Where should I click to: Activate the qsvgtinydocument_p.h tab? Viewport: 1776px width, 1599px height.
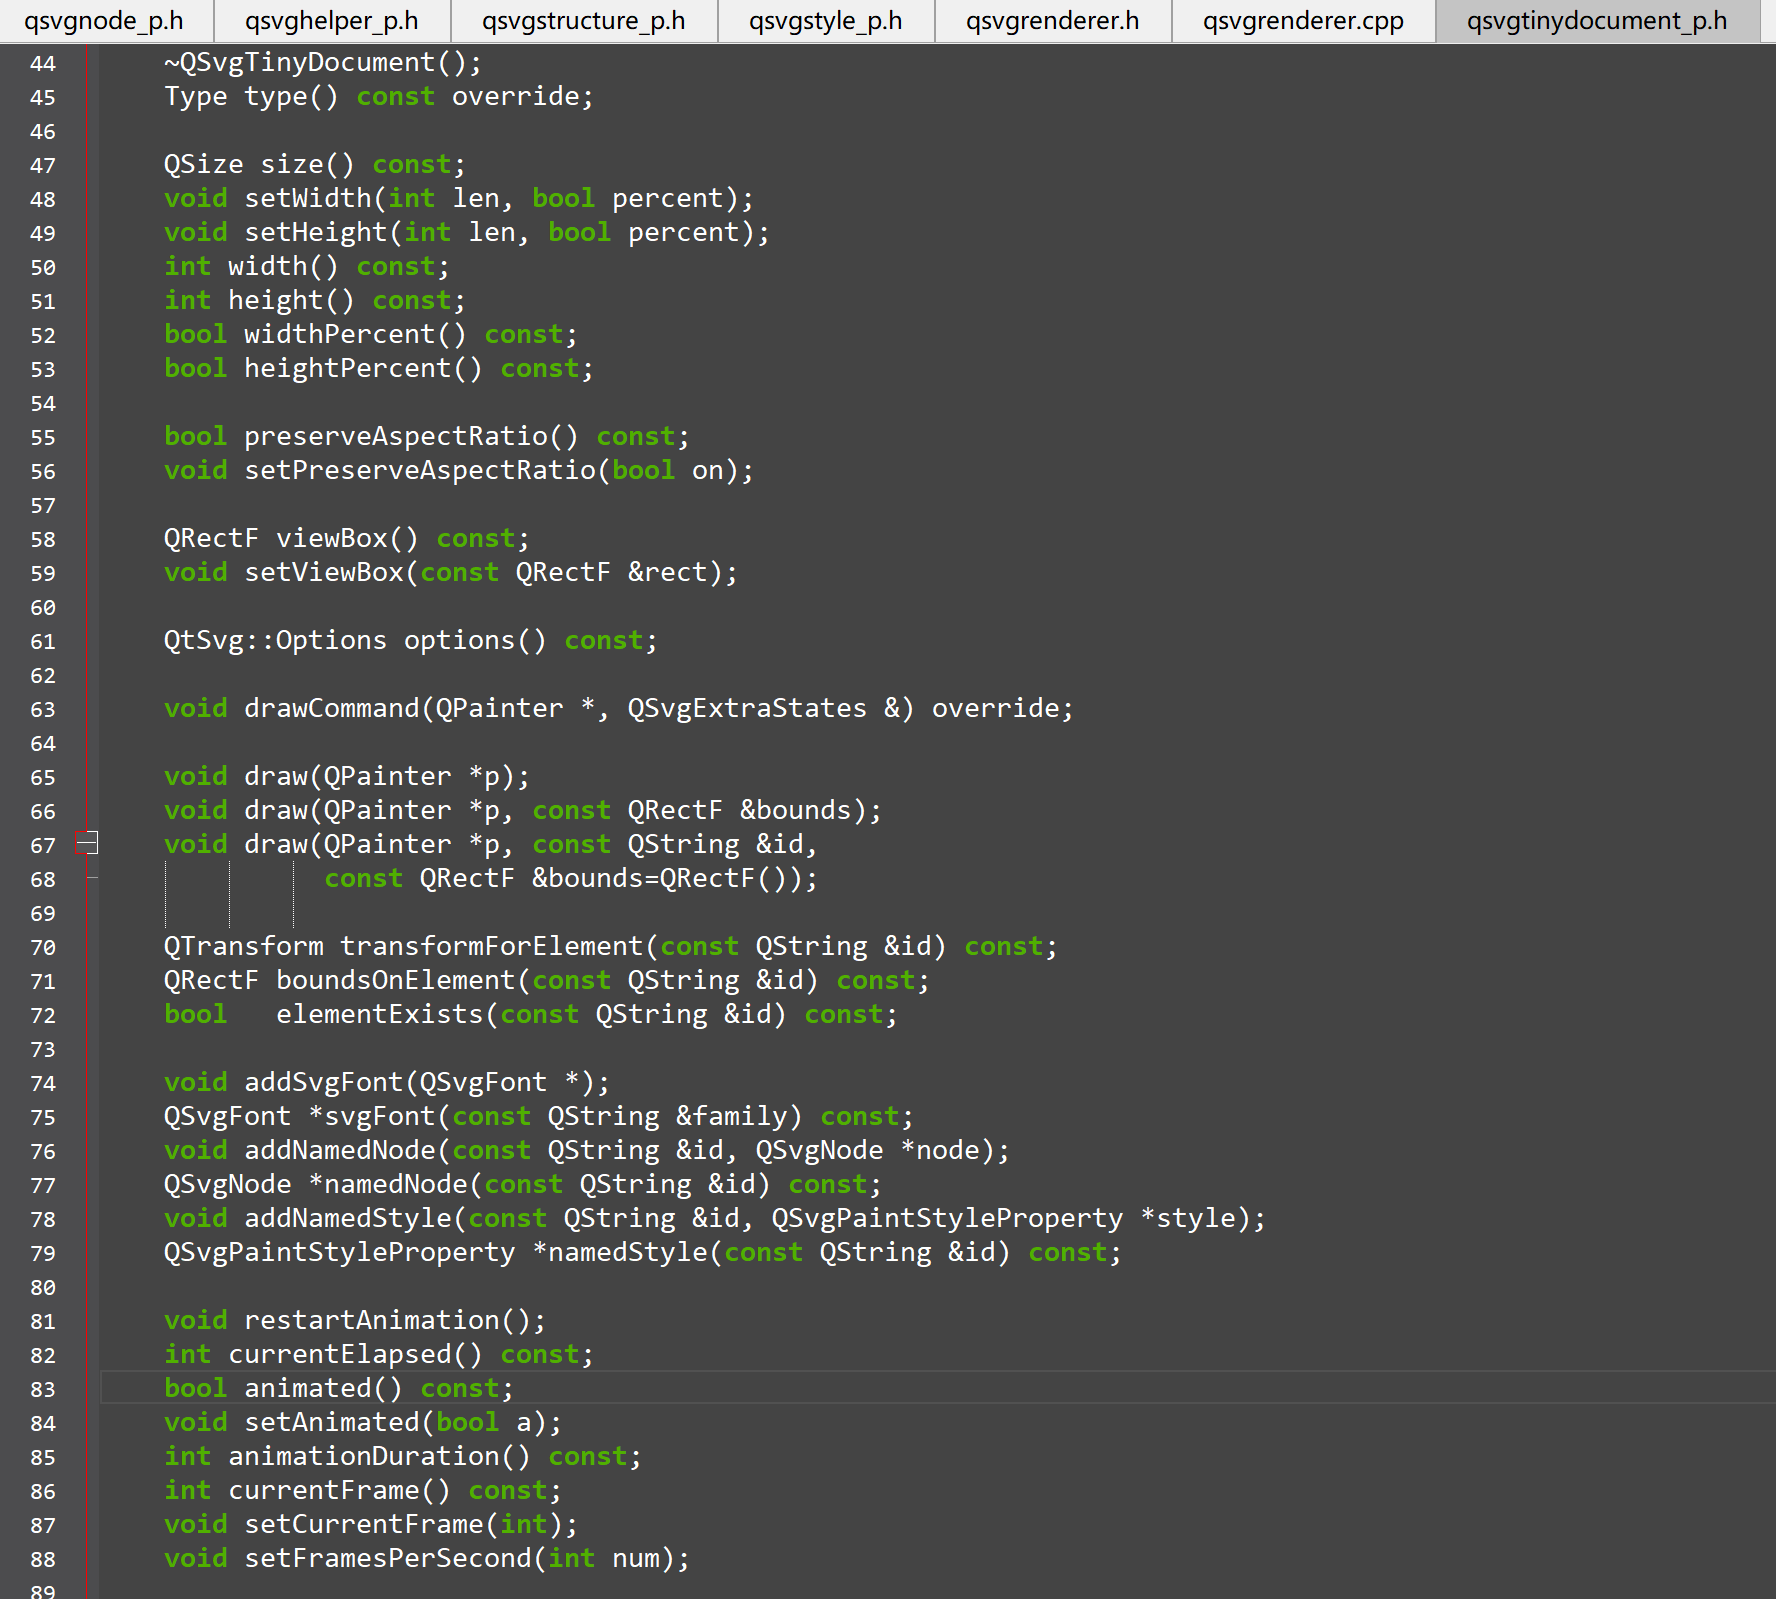coord(1596,21)
